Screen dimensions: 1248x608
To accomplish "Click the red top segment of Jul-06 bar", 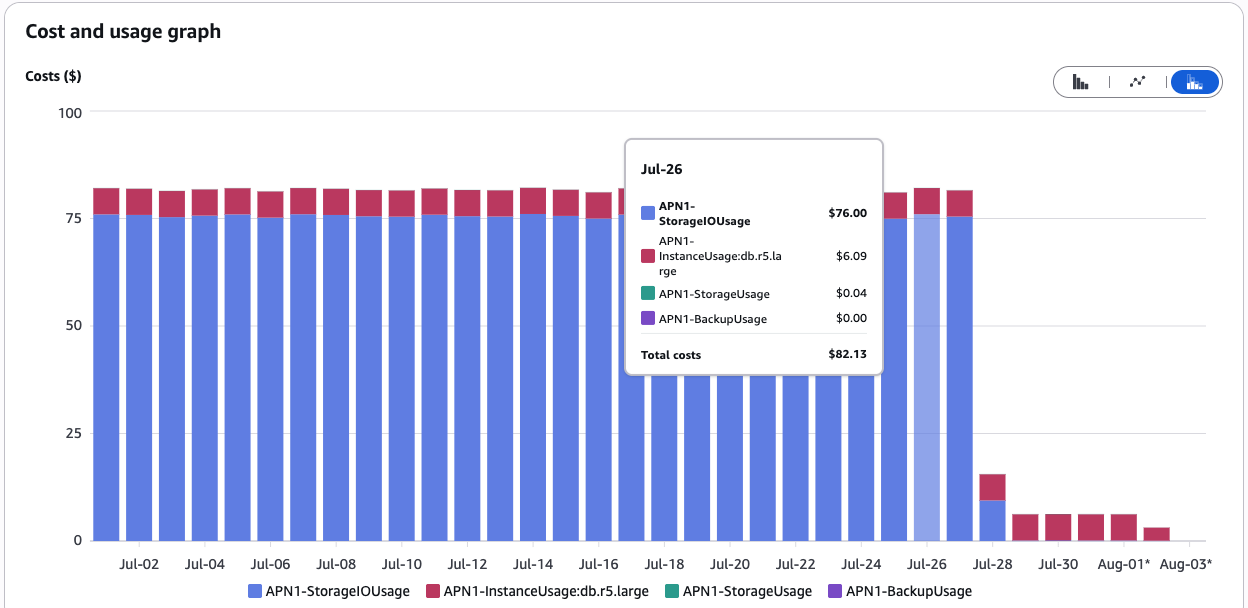I will tap(270, 204).
